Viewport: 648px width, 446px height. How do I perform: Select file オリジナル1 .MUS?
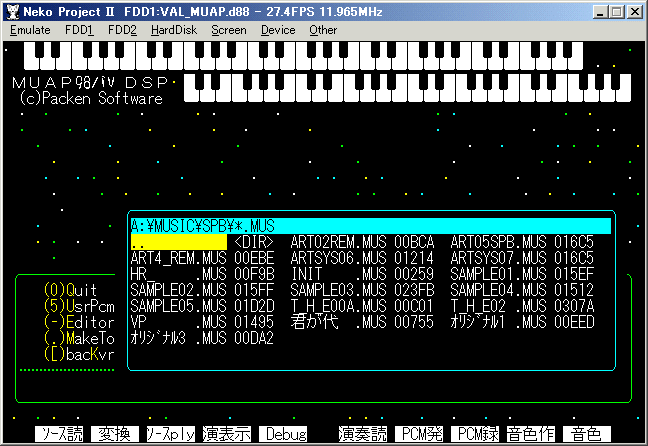click(498, 322)
